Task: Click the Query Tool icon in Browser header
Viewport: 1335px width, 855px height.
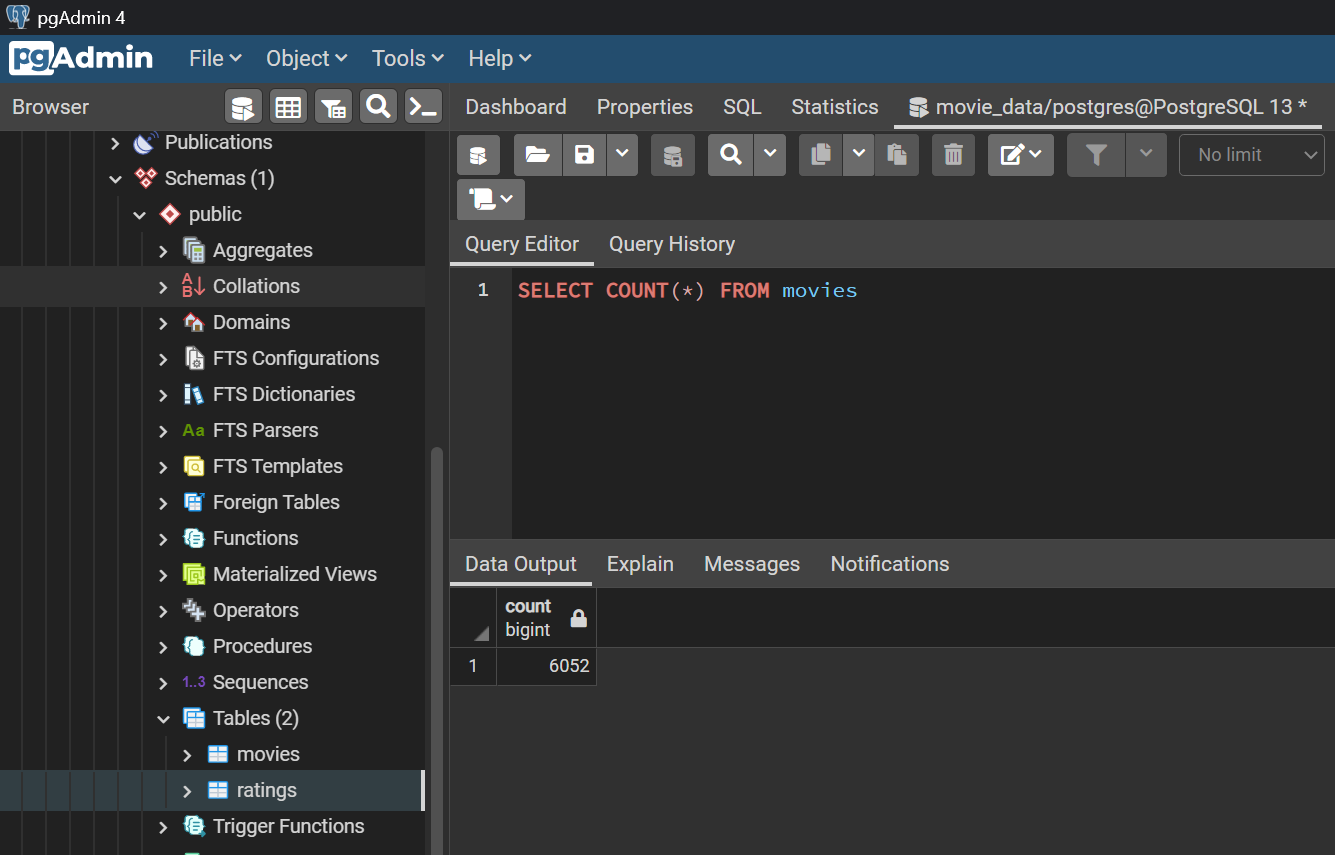Action: (x=243, y=107)
